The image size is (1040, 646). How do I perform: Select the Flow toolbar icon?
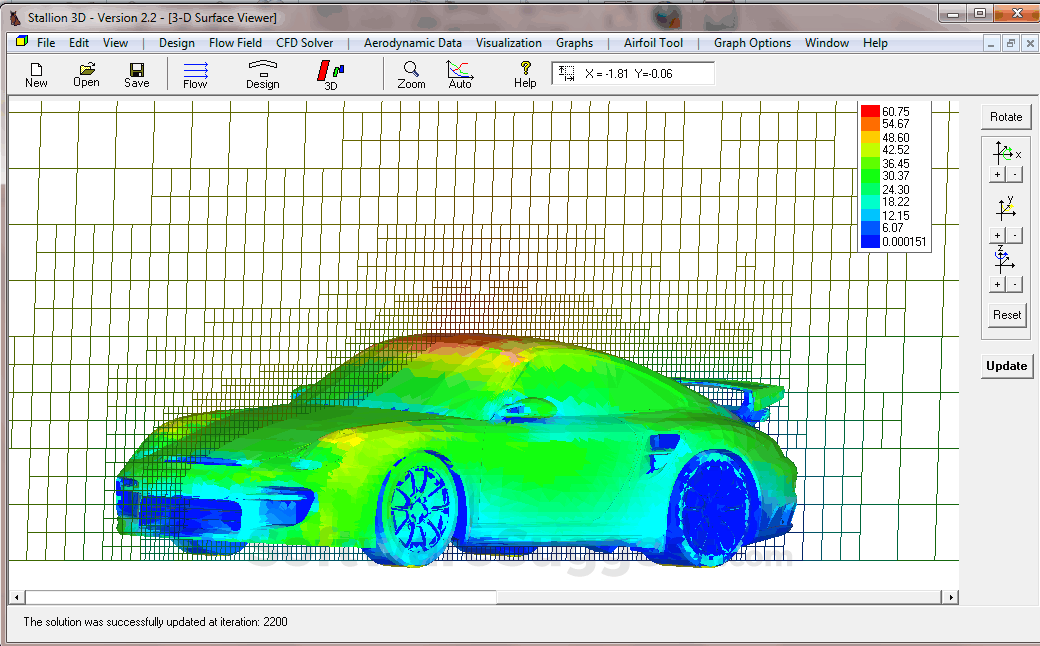coord(194,73)
